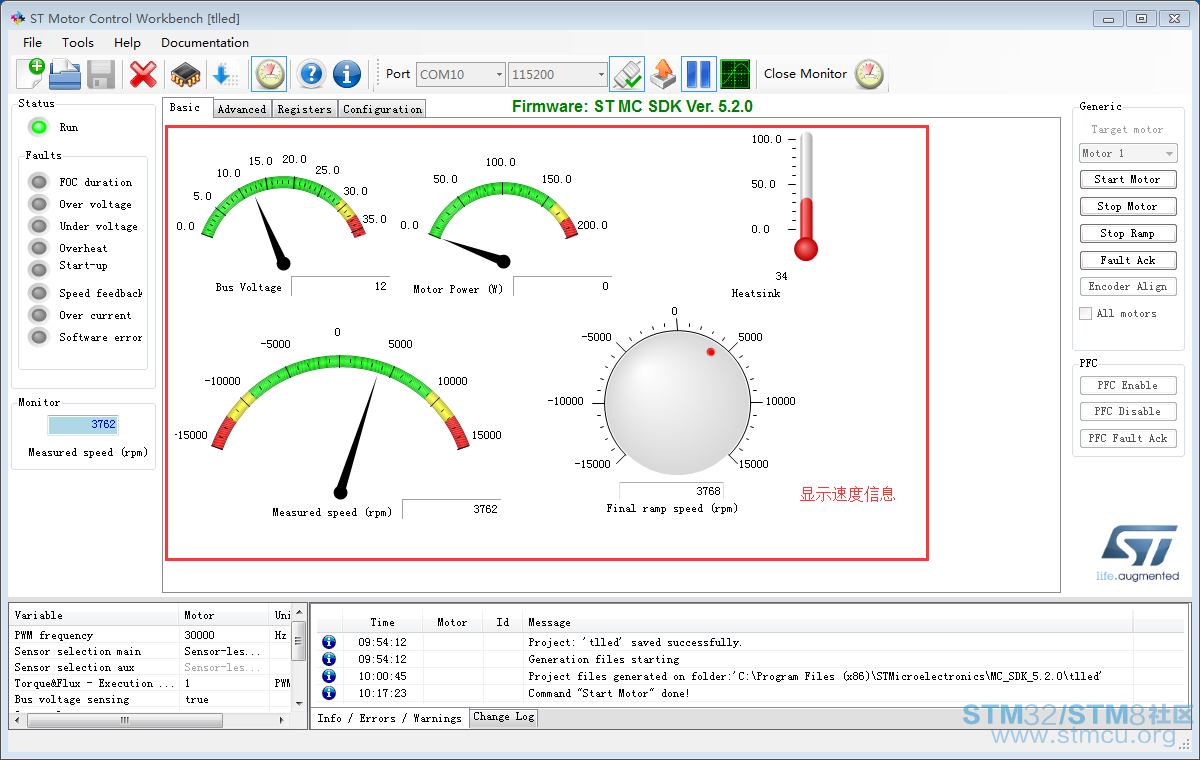This screenshot has width=1200, height=760.
Task: Click Monitor panel measured speed box
Action: tap(83, 424)
